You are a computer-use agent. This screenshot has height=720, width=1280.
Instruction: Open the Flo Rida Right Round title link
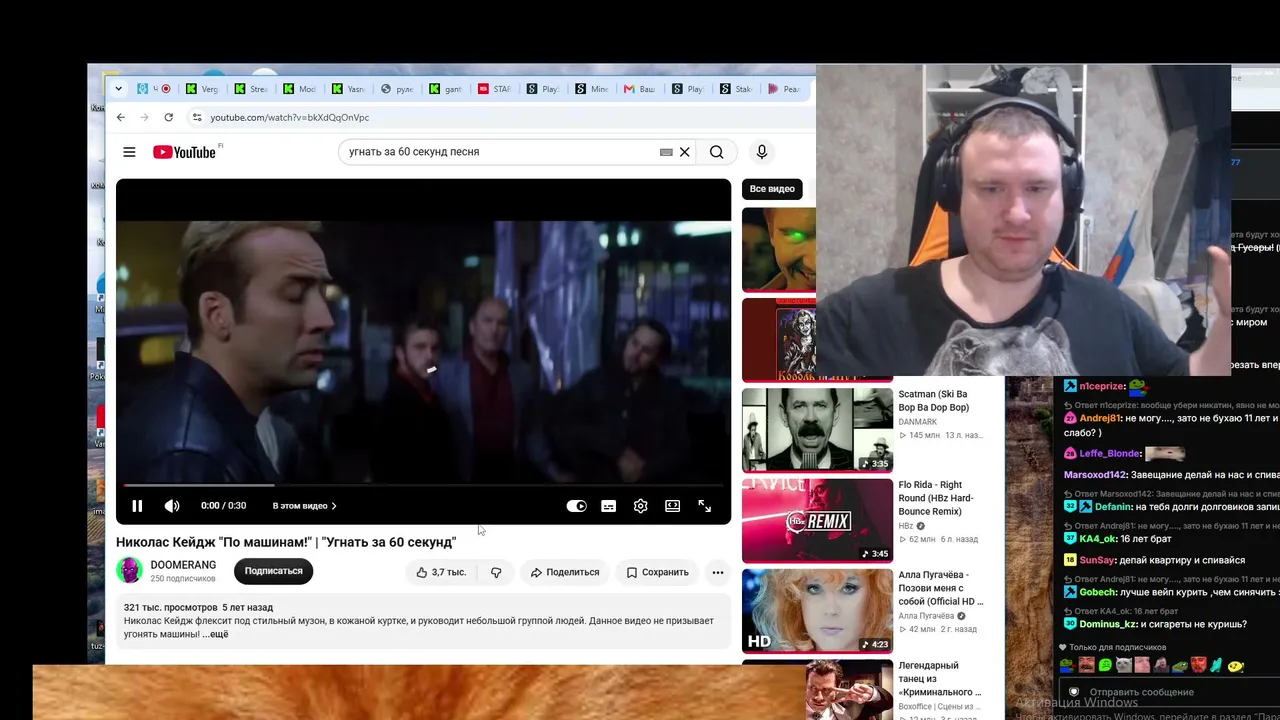936,498
